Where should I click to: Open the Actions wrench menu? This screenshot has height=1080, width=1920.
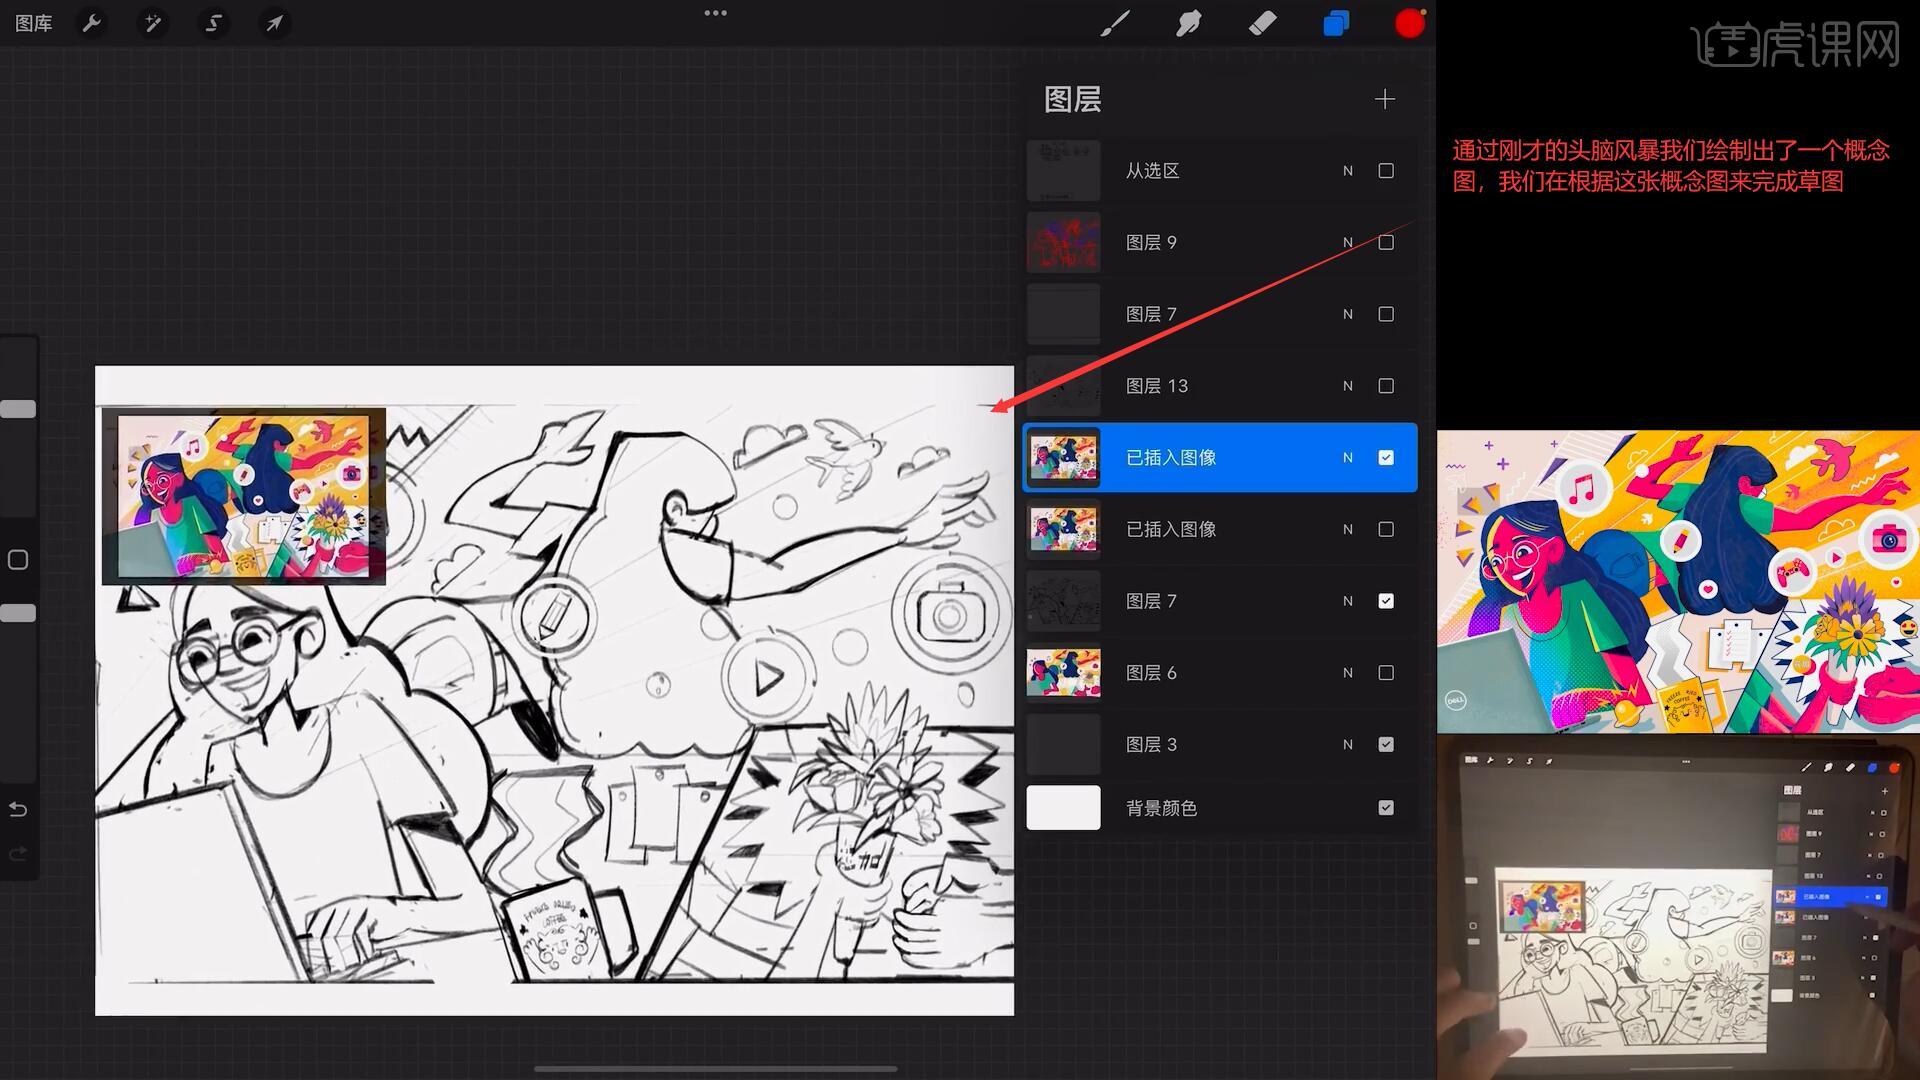tap(92, 23)
